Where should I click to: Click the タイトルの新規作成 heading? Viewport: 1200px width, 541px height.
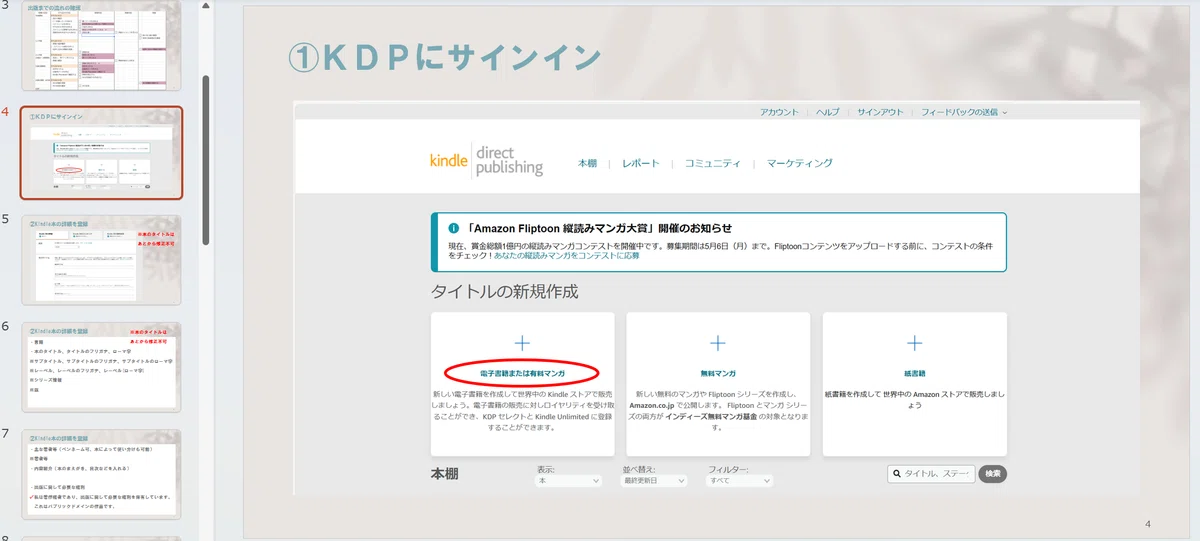coord(504,292)
